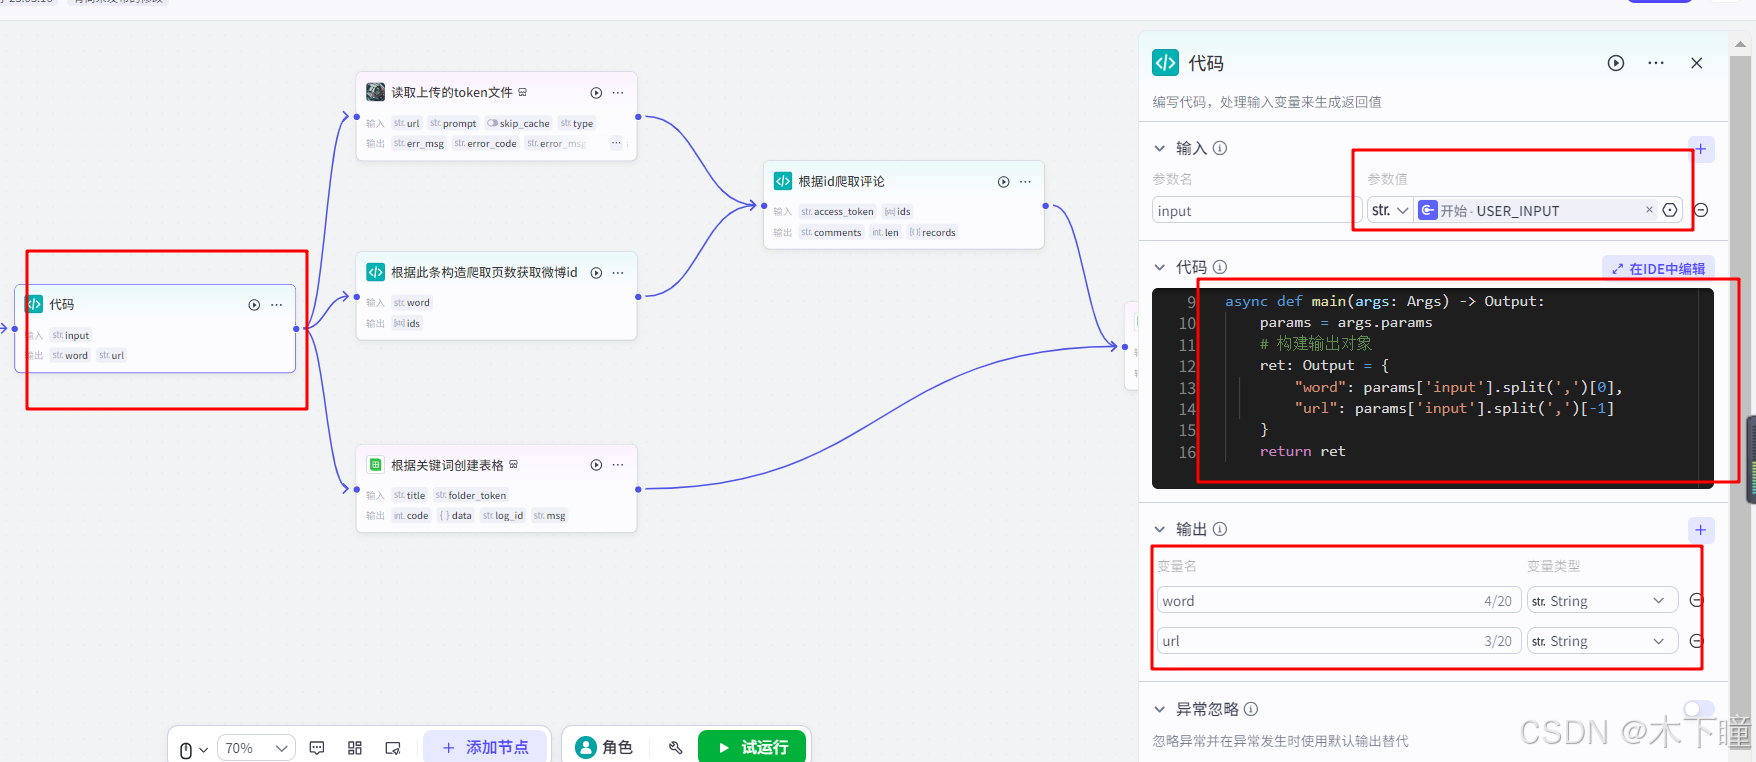The width and height of the screenshot is (1756, 762).
Task: Click the code editor line with return ret
Action: point(1302,451)
